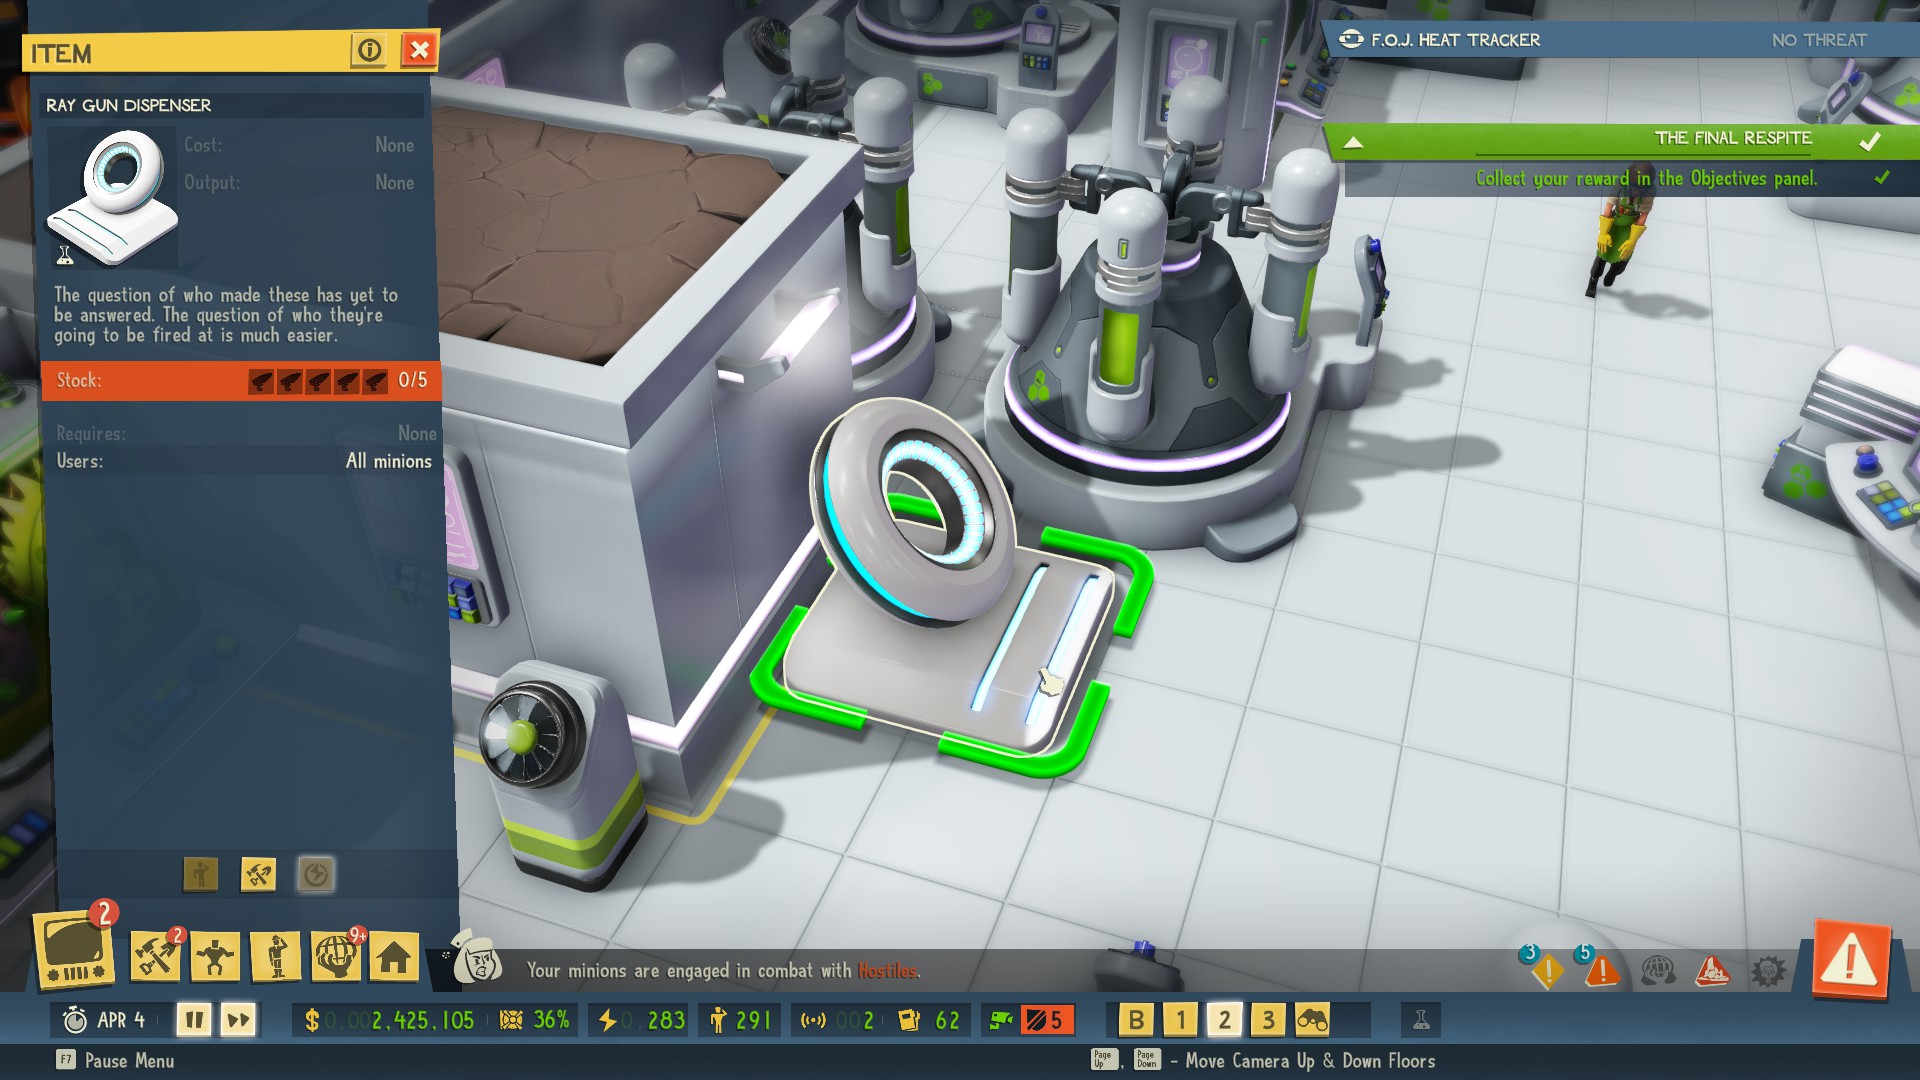Image resolution: width=1920 pixels, height=1080 pixels.
Task: Click the big orange alert button
Action: (x=1850, y=961)
